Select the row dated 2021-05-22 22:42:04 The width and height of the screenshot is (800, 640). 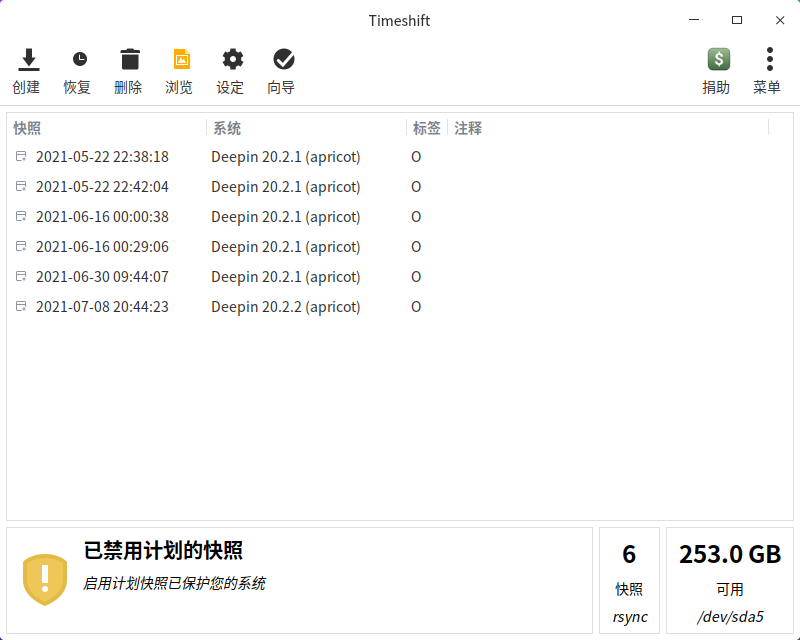tap(400, 187)
